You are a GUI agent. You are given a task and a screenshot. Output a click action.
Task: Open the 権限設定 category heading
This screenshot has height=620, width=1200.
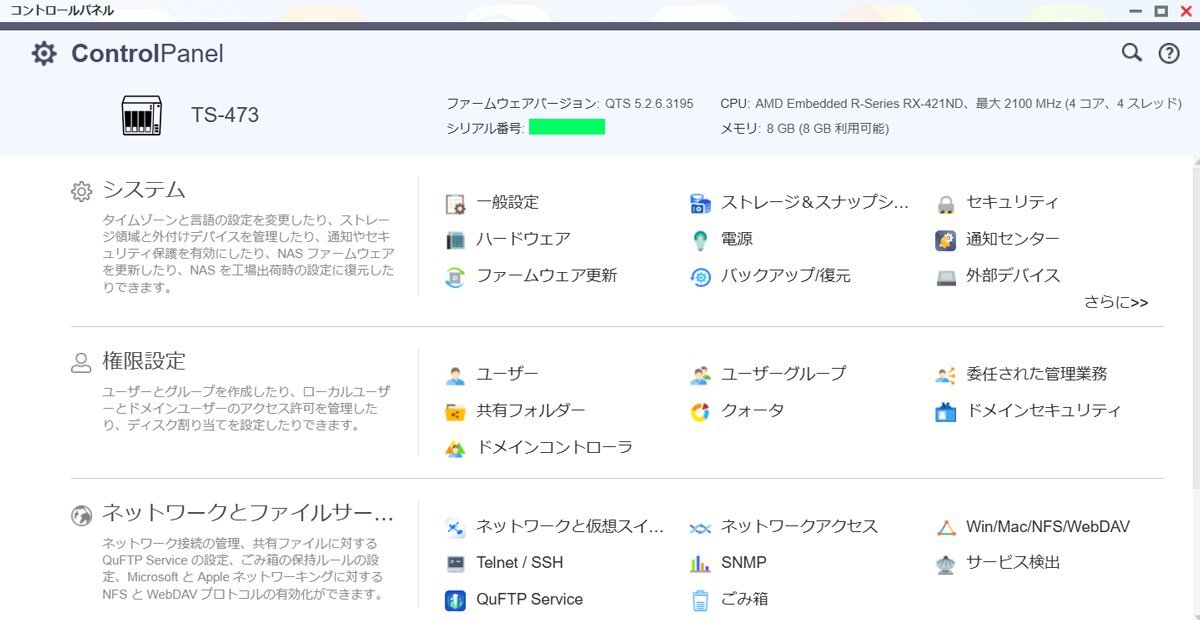coord(144,361)
